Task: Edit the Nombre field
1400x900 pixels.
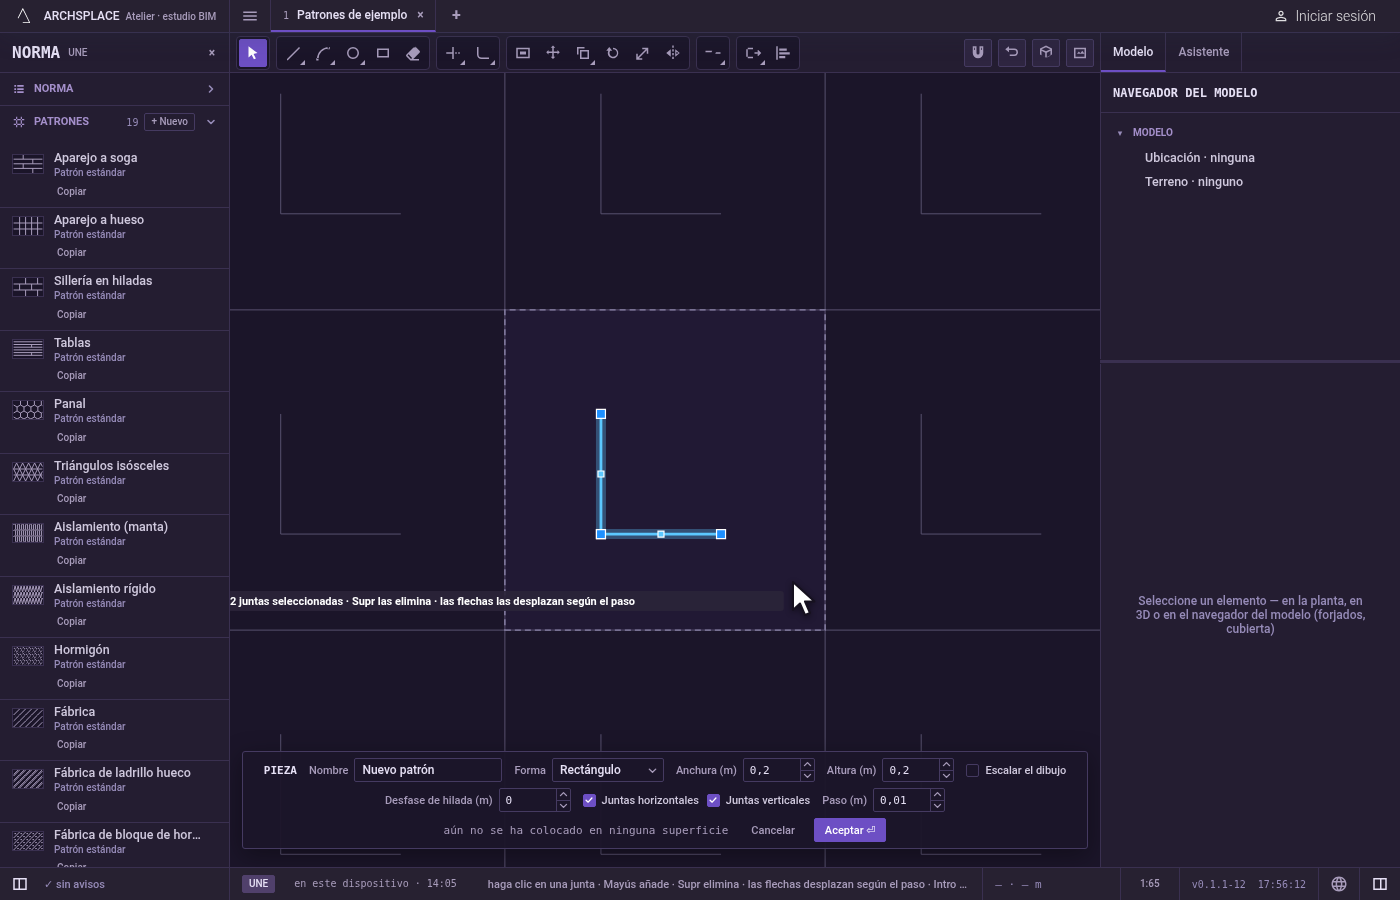Action: click(x=428, y=770)
